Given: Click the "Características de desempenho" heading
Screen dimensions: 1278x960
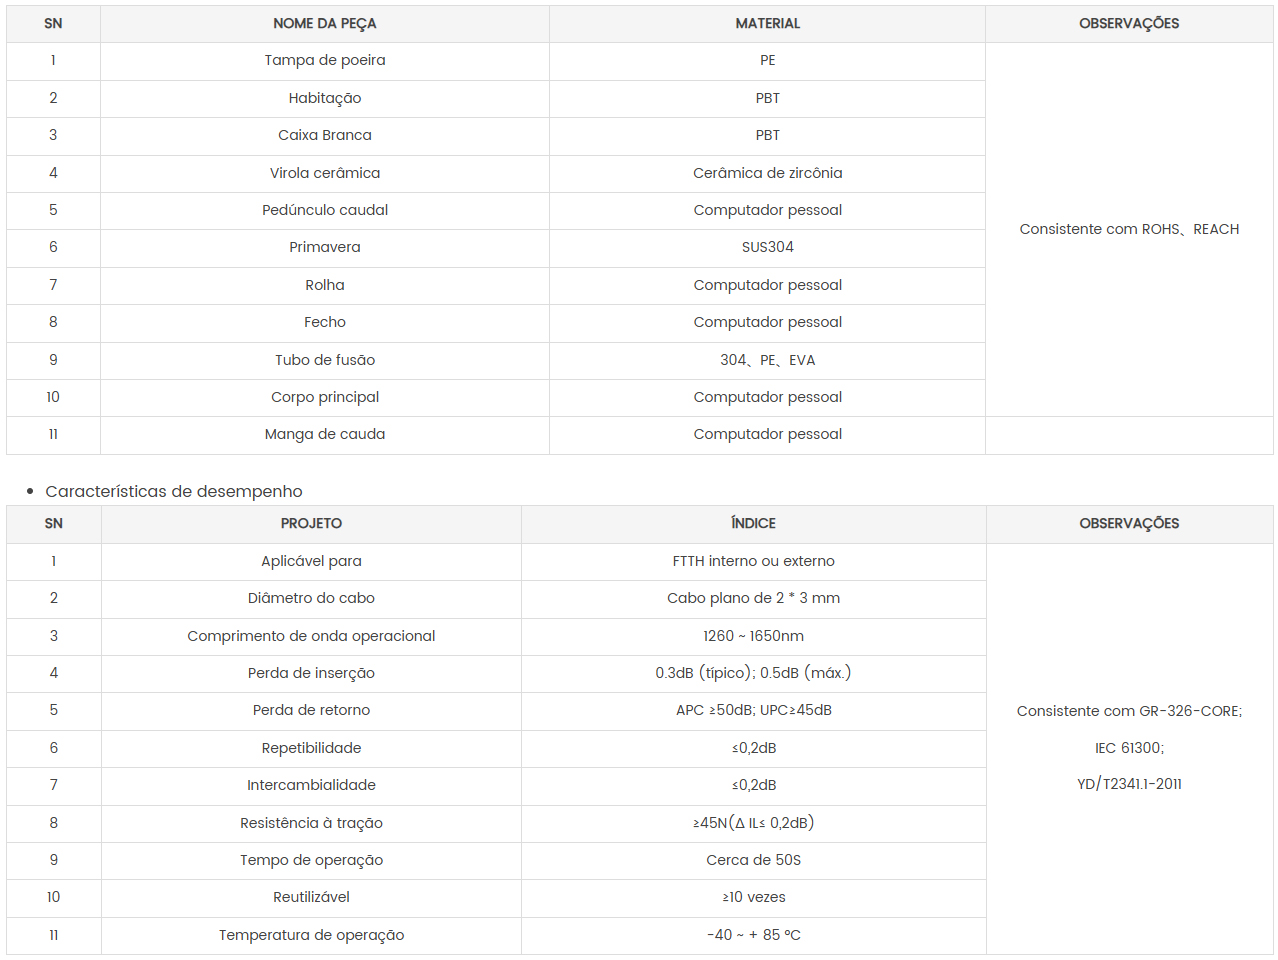Looking at the screenshot, I should (x=174, y=491).
